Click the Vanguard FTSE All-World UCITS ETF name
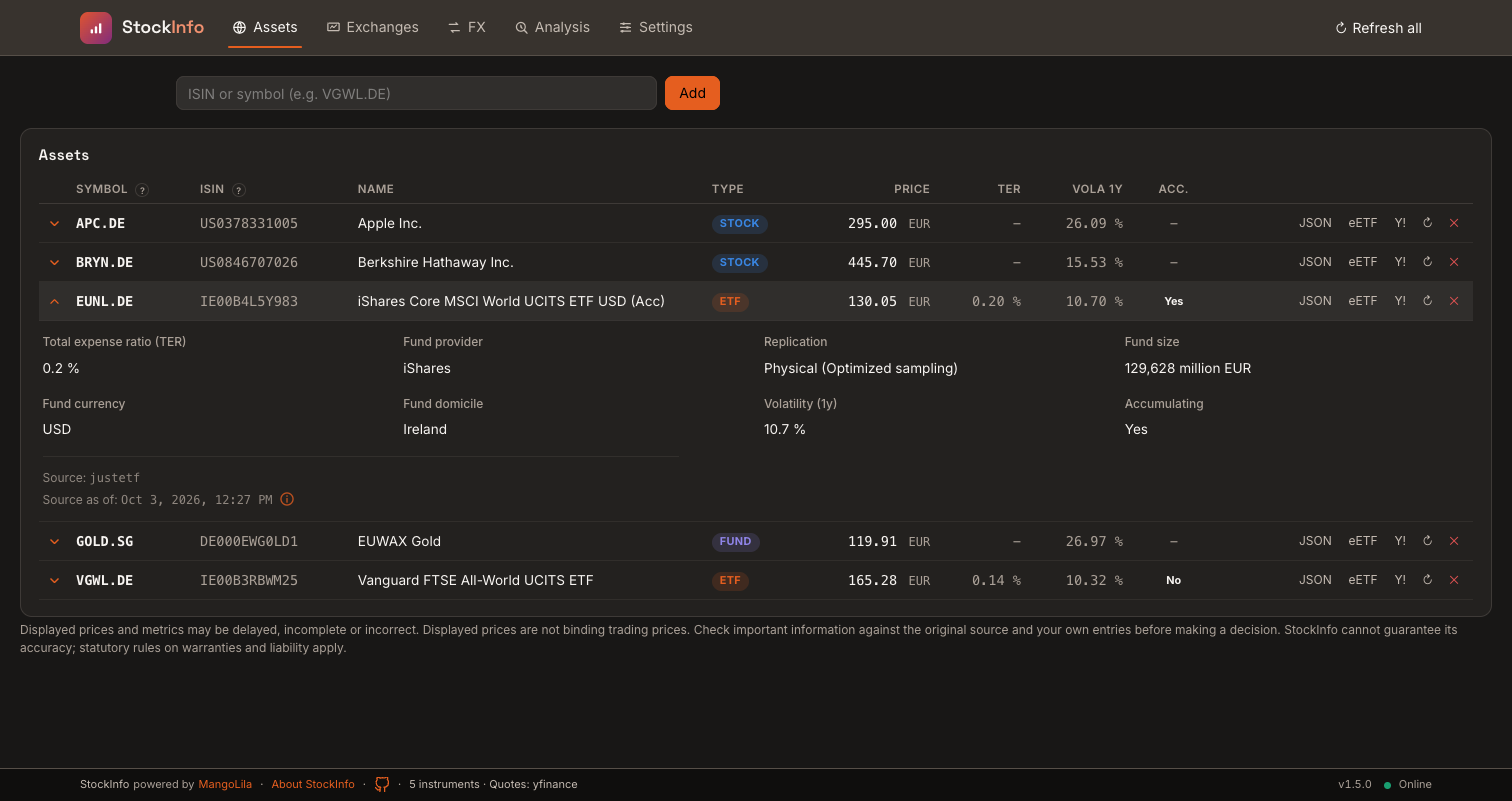Screen dimensions: 1512x801 [476, 580]
